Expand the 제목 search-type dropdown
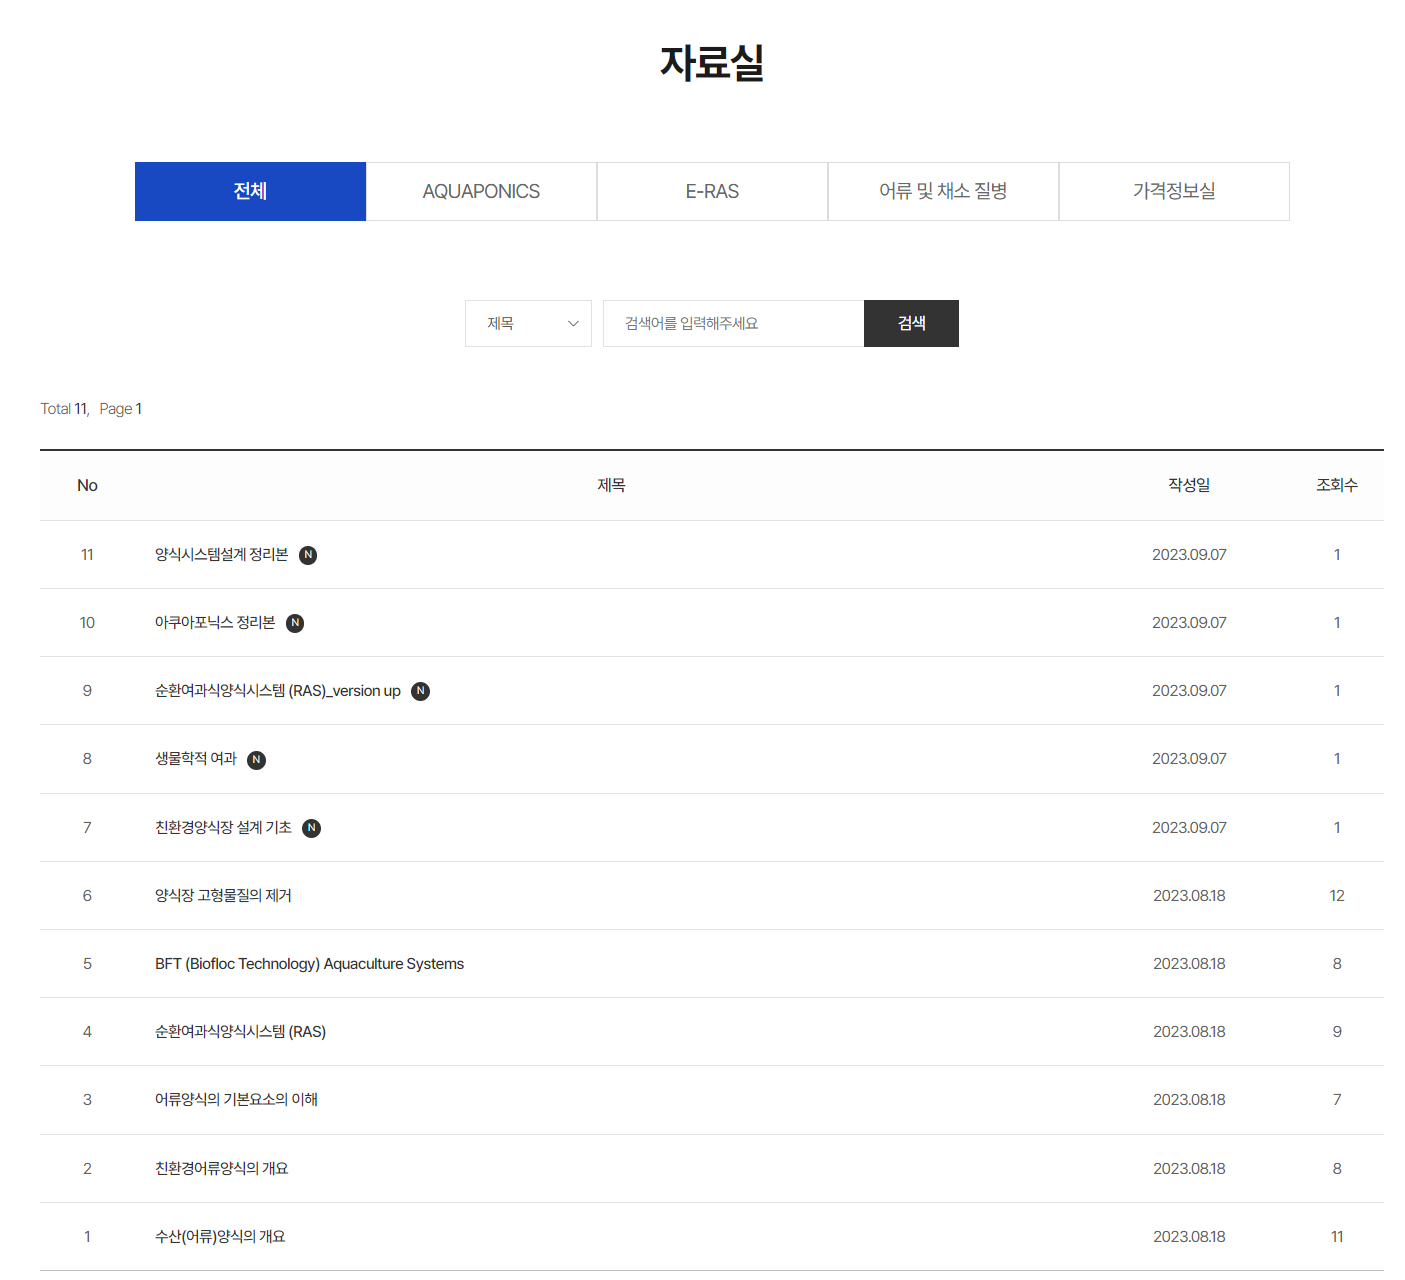The image size is (1405, 1280). [x=528, y=323]
